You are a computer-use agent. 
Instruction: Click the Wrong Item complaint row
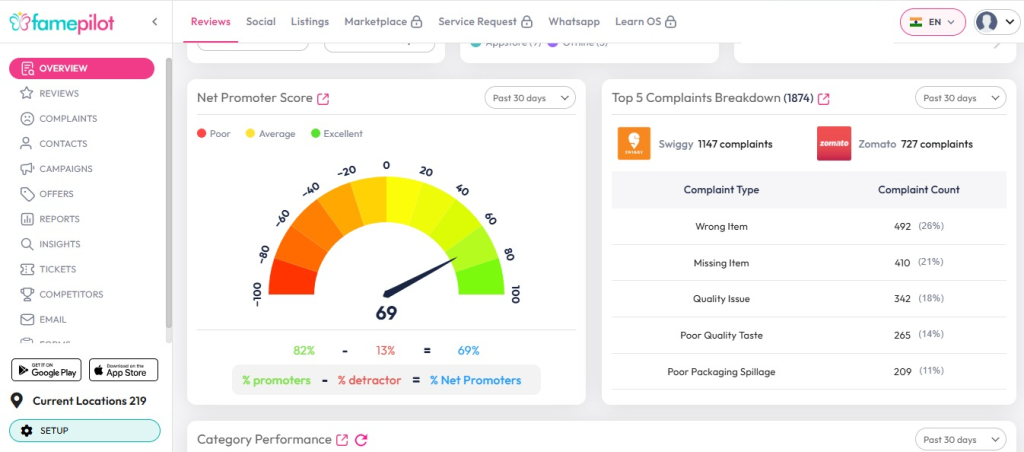(x=809, y=227)
